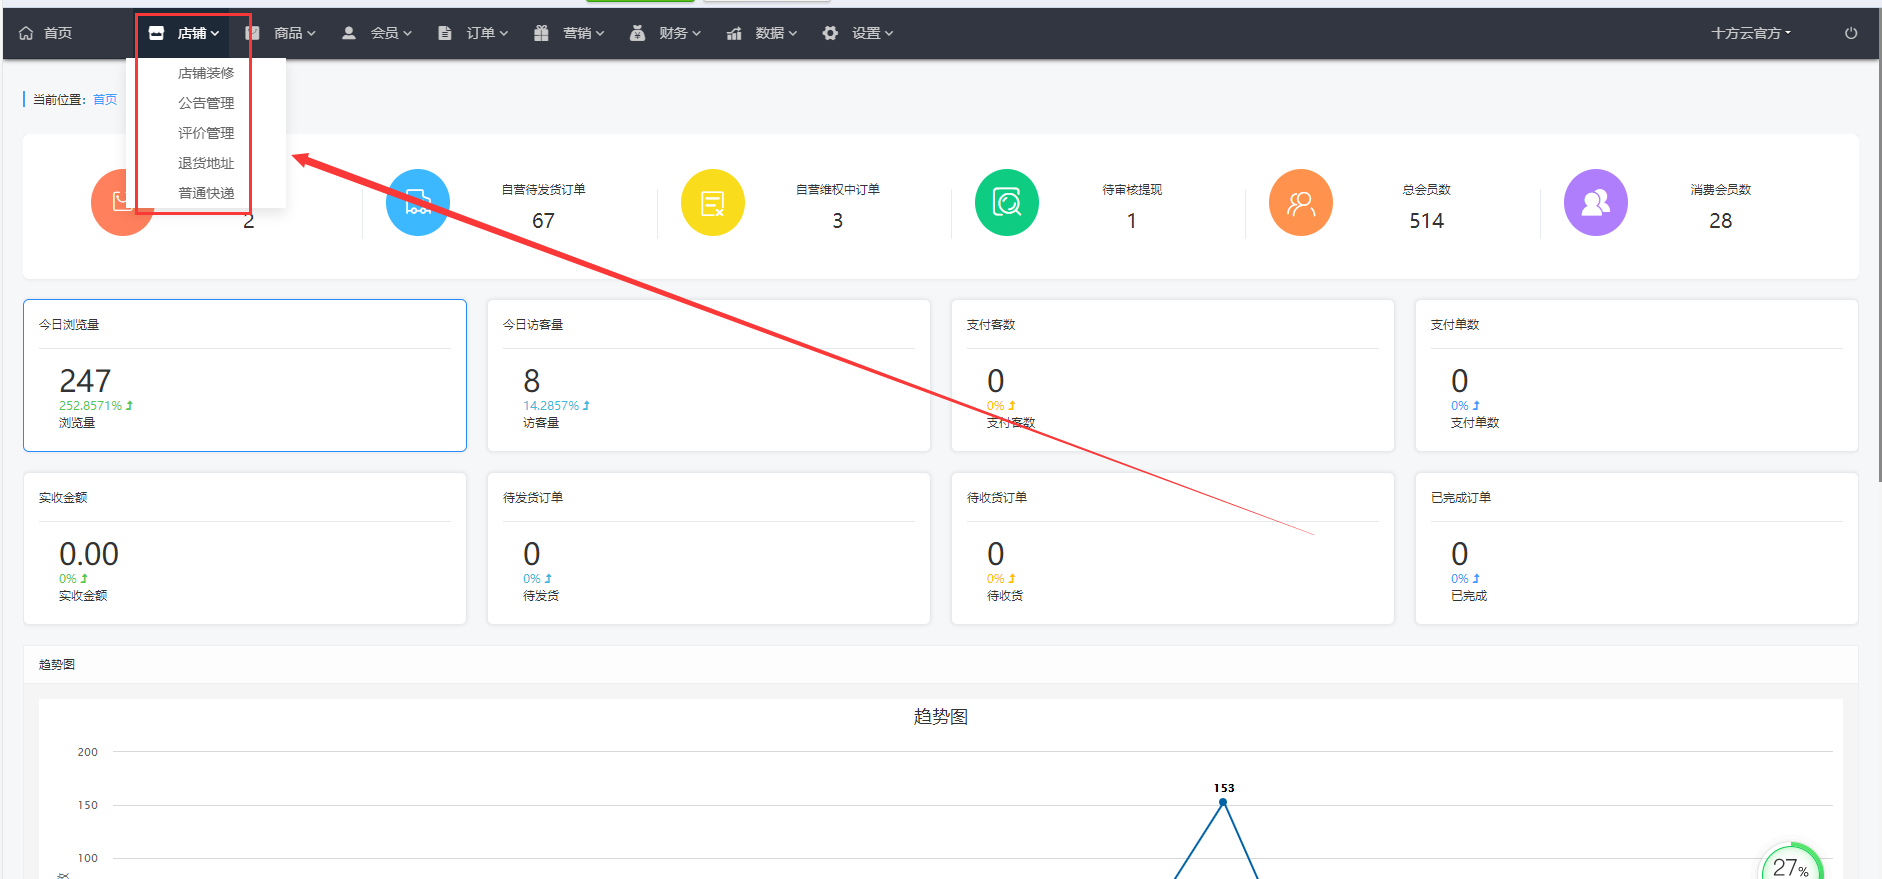Click the 14.2857% visitor growth figure

click(x=551, y=406)
